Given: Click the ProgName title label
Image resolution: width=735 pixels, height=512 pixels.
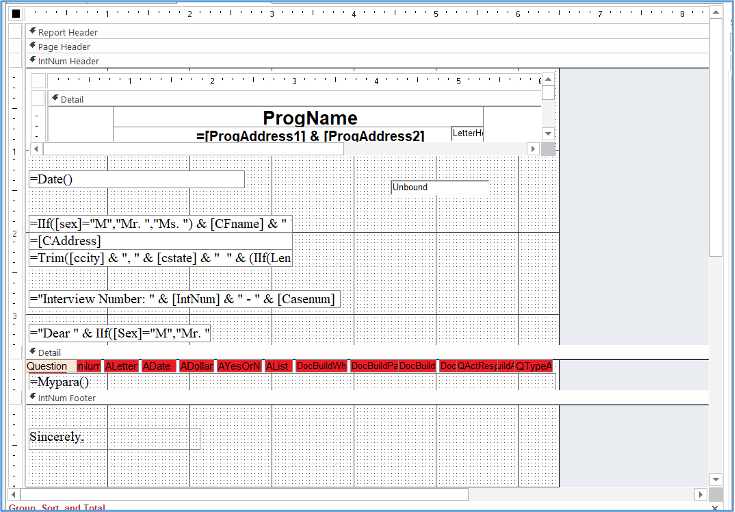Looking at the screenshot, I should (x=310, y=118).
